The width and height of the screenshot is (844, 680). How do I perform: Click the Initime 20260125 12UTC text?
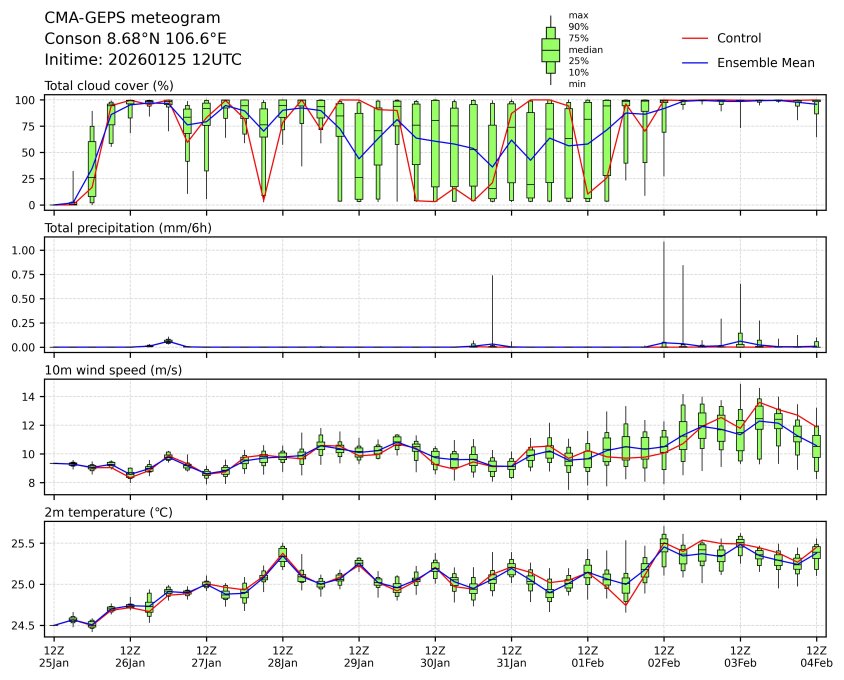(143, 59)
